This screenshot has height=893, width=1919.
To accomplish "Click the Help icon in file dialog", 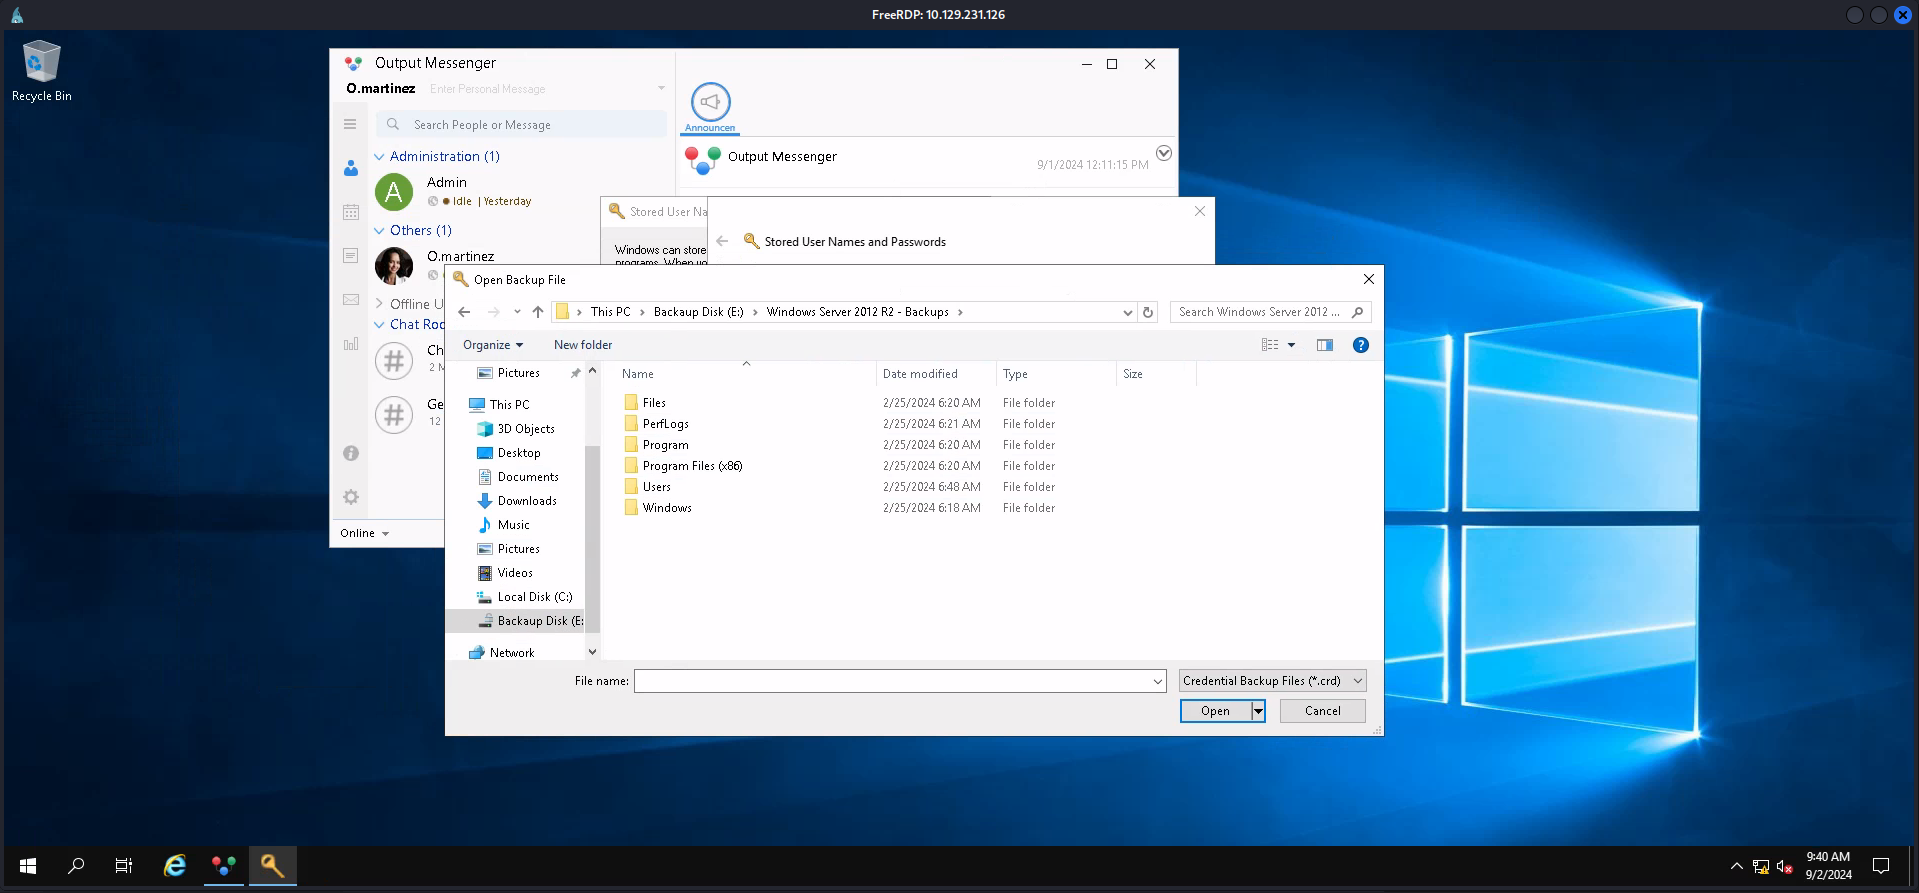I will (x=1360, y=345).
